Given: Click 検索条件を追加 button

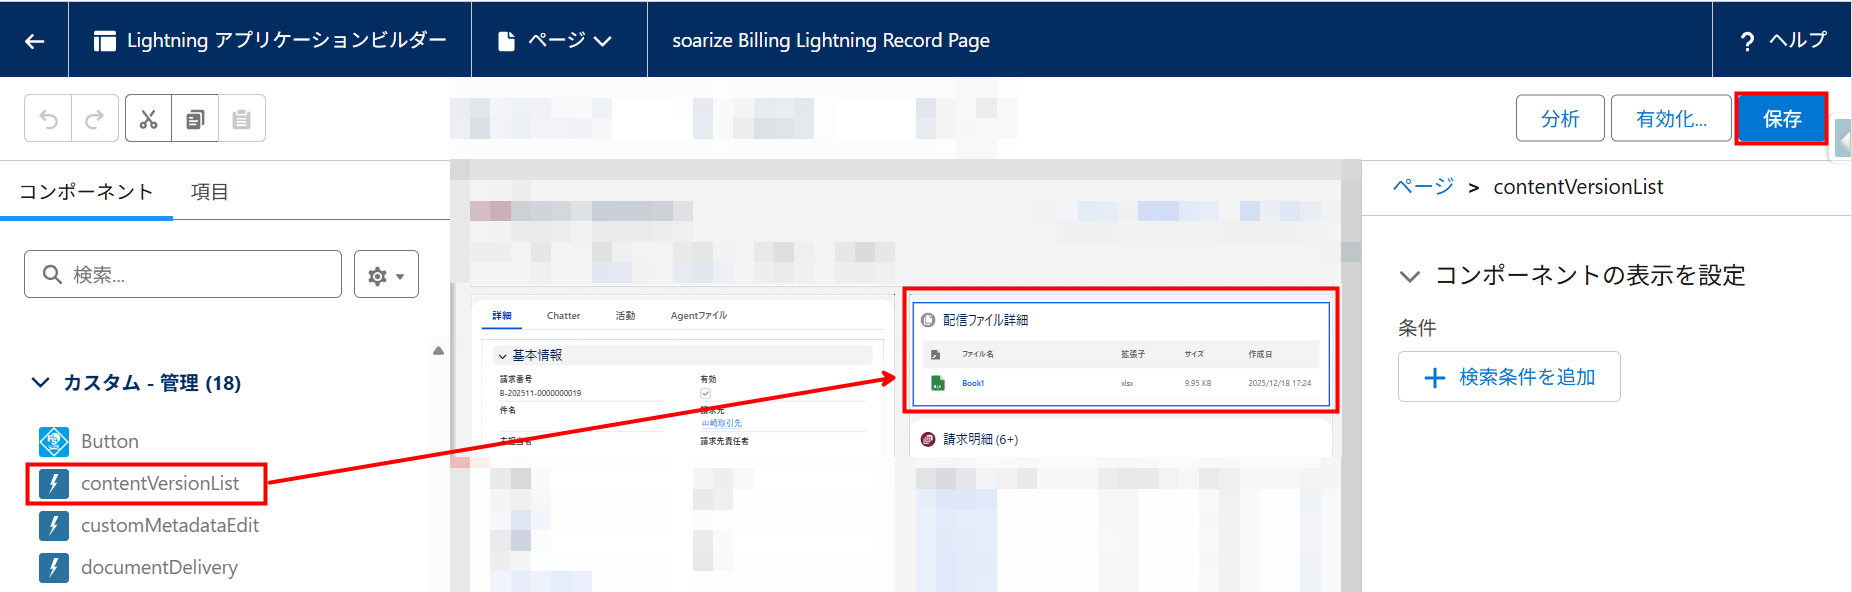Looking at the screenshot, I should point(1509,377).
